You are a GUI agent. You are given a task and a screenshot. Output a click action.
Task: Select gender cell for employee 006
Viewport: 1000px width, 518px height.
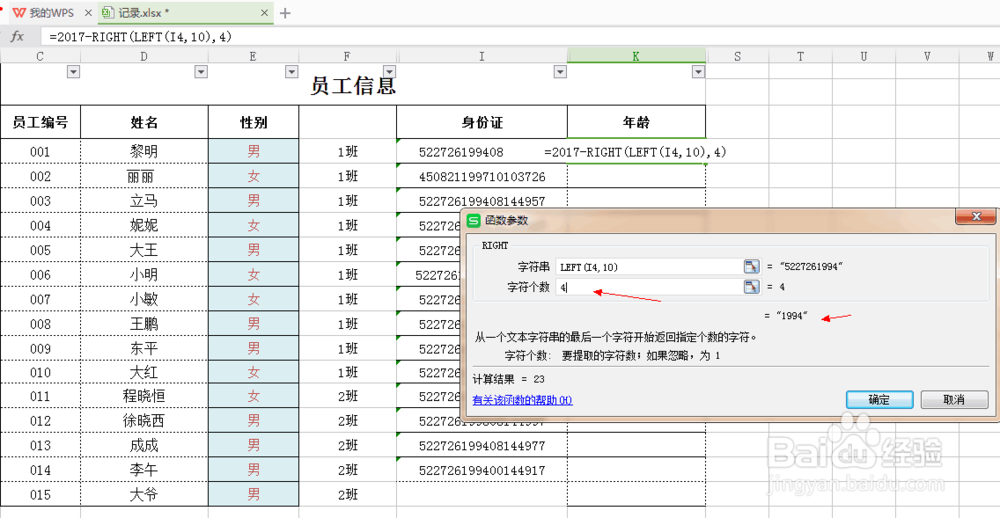pyautogui.click(x=253, y=274)
